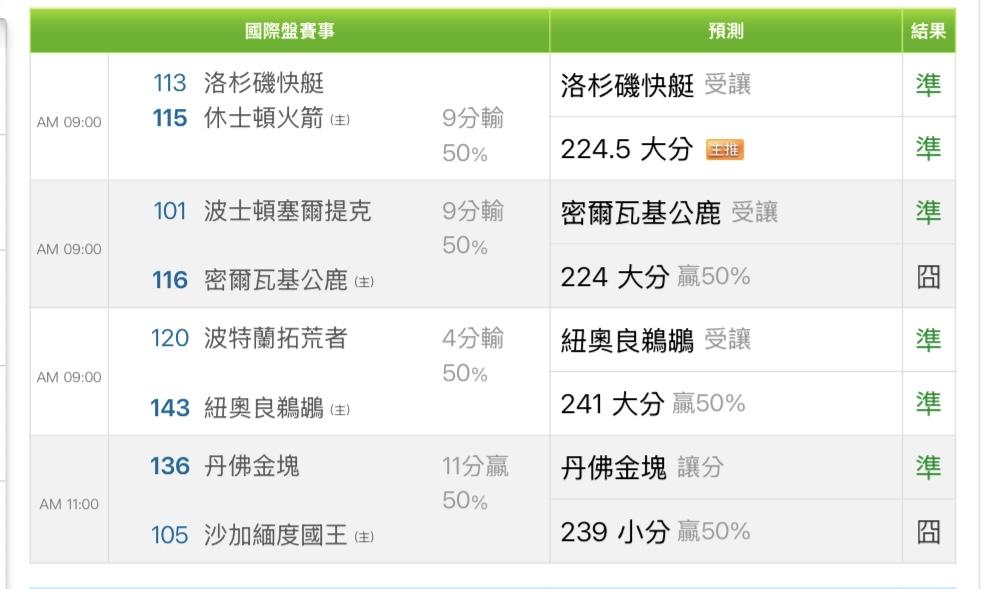The width and height of the screenshot is (992, 589).
Task: Click the 準 result for 密爾瓦基公鹿 受讓
Action: pyautogui.click(x=928, y=212)
